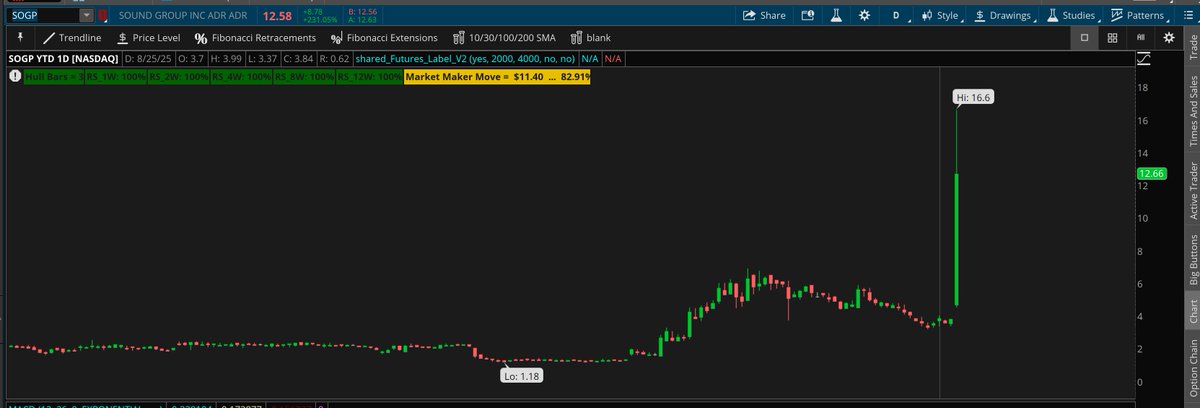This screenshot has width=1200, height=408.
Task: Click the RS_8W: 100% label
Action: pyautogui.click(x=304, y=76)
